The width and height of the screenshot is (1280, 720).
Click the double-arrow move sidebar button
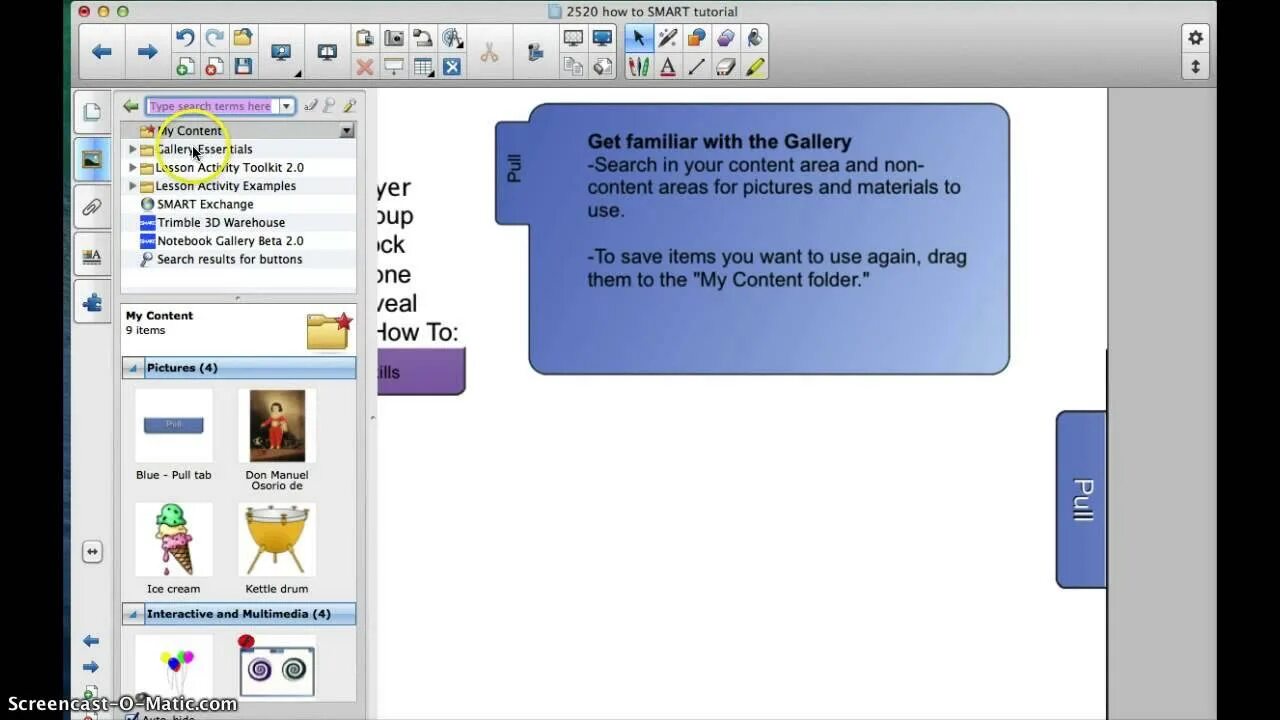coord(92,551)
